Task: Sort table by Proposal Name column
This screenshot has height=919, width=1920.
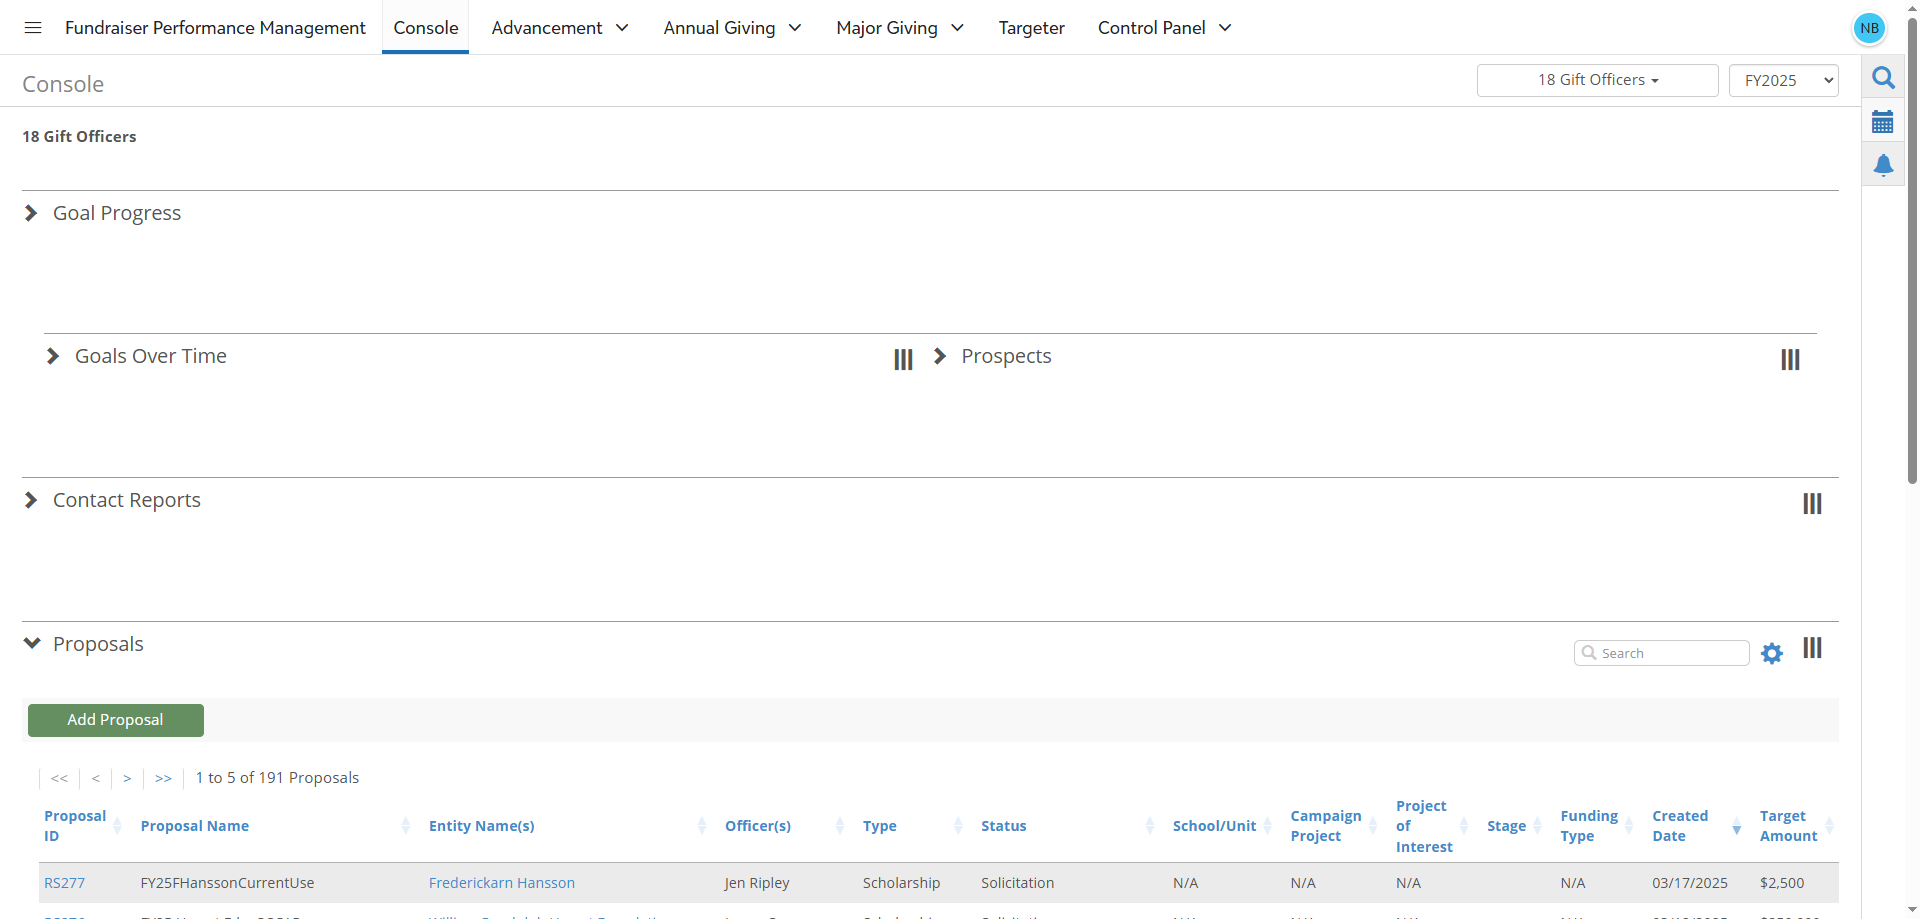Action: point(275,826)
